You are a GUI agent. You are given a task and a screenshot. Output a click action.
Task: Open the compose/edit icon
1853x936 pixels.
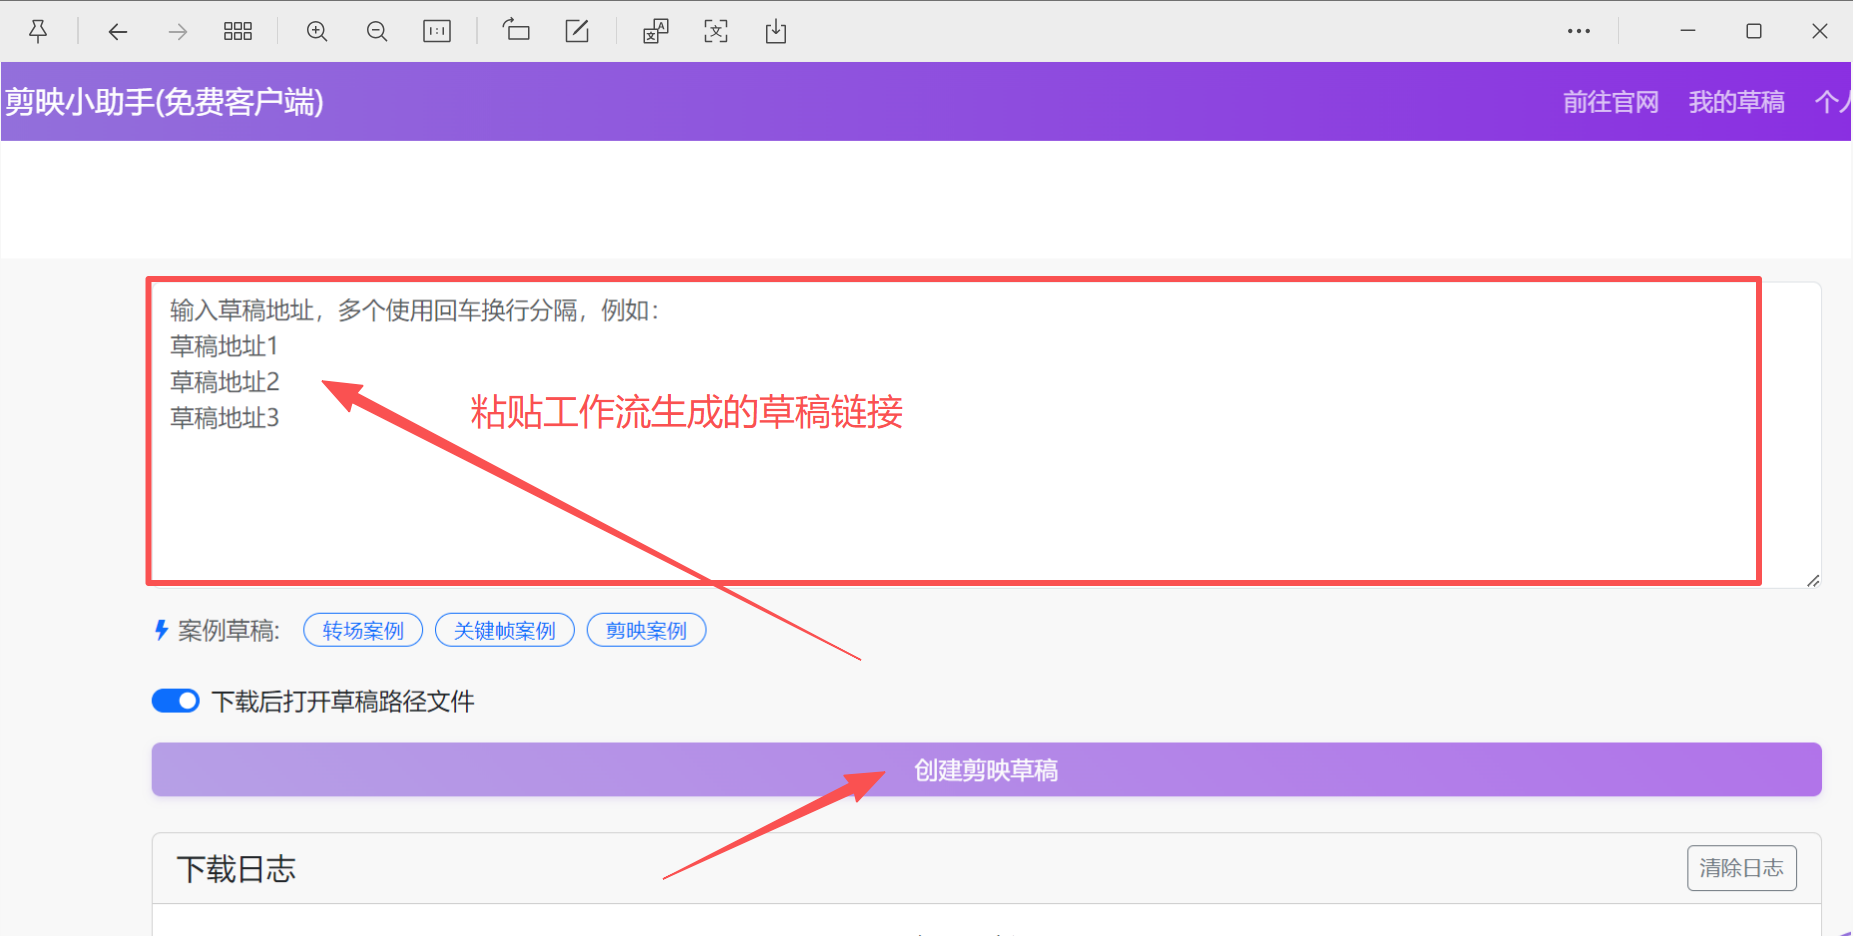pyautogui.click(x=577, y=31)
